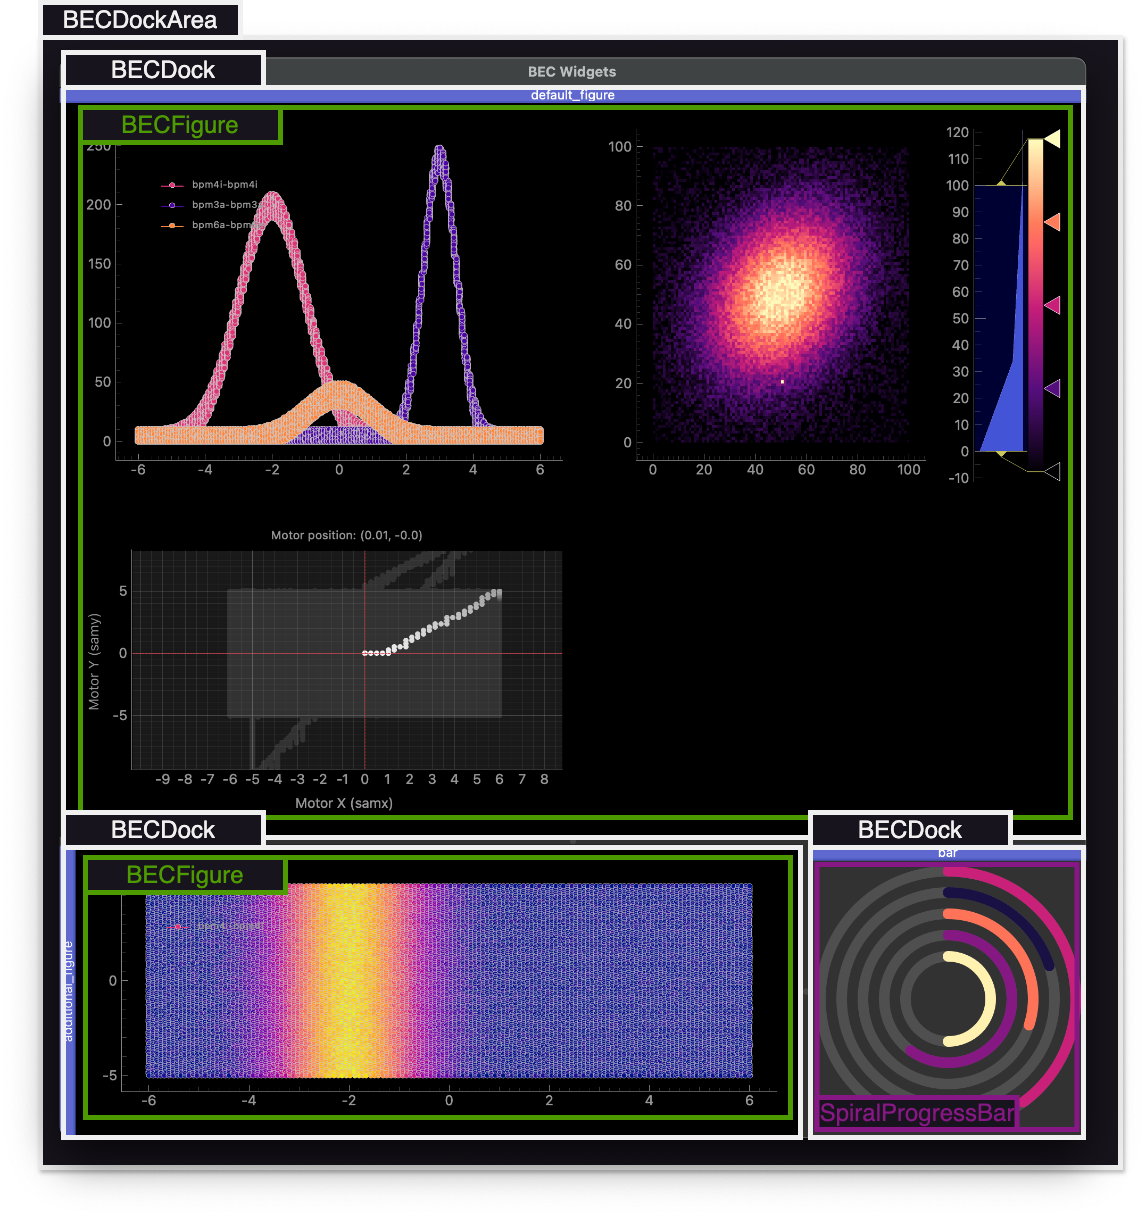
Task: Hide the bpm6a-bpm6a curve via legend
Action: coord(222,225)
